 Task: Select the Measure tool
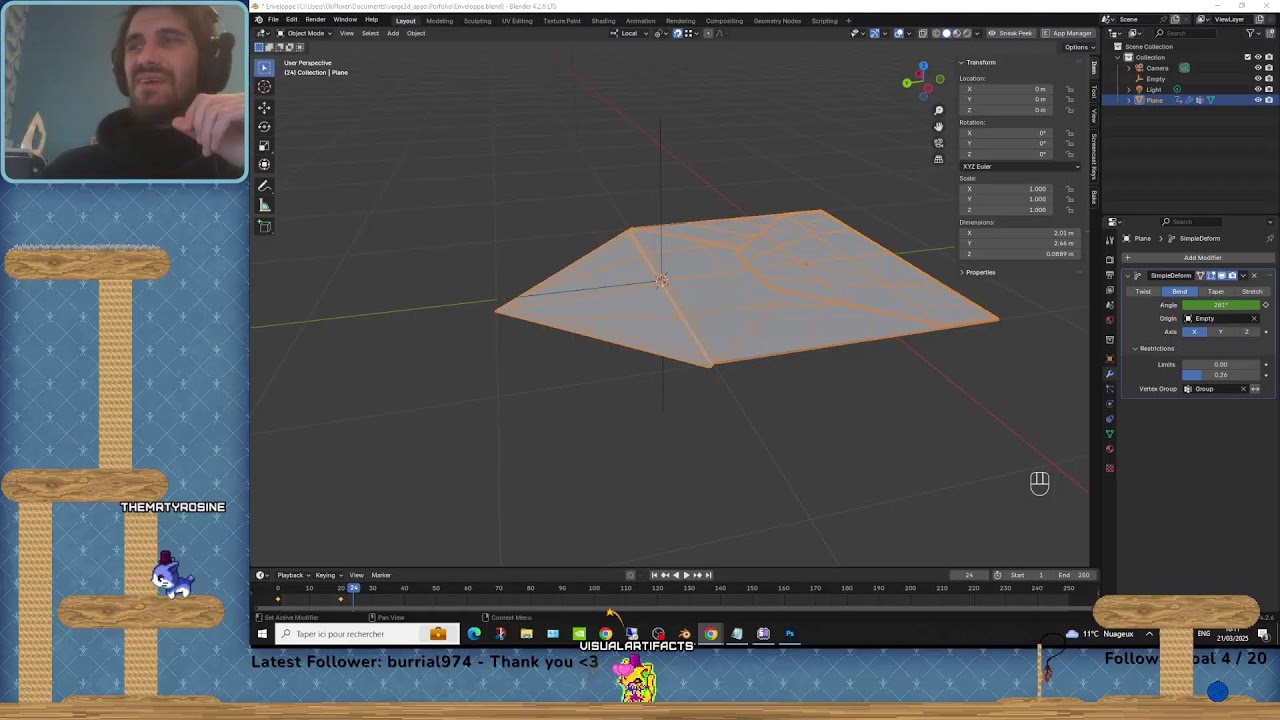(264, 205)
